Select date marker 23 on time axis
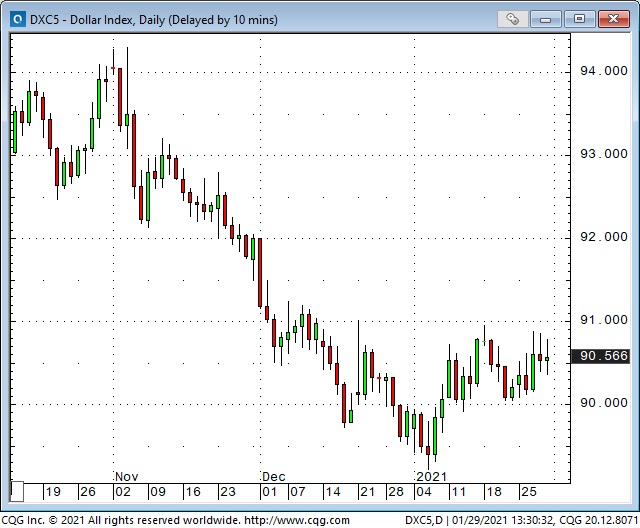Viewport: 640px width, 528px height. coord(228,492)
